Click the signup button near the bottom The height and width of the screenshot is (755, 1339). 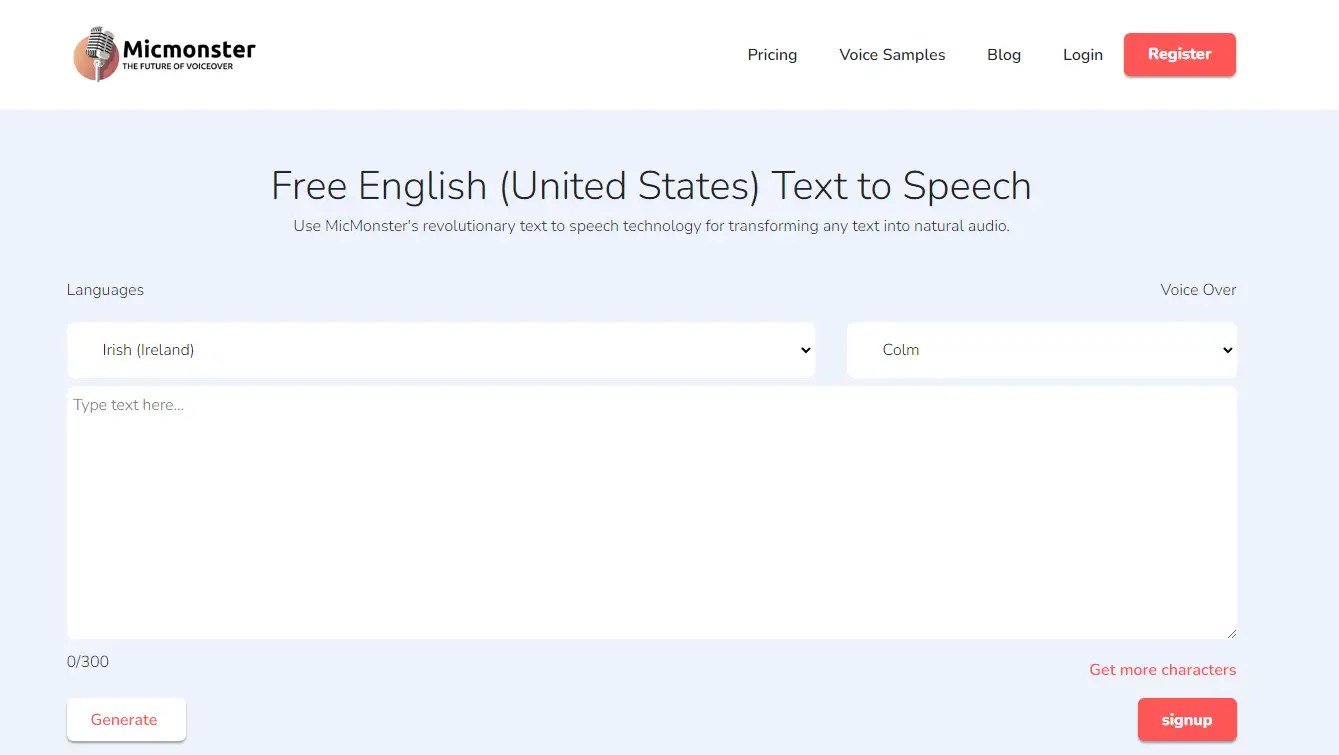coord(1186,719)
